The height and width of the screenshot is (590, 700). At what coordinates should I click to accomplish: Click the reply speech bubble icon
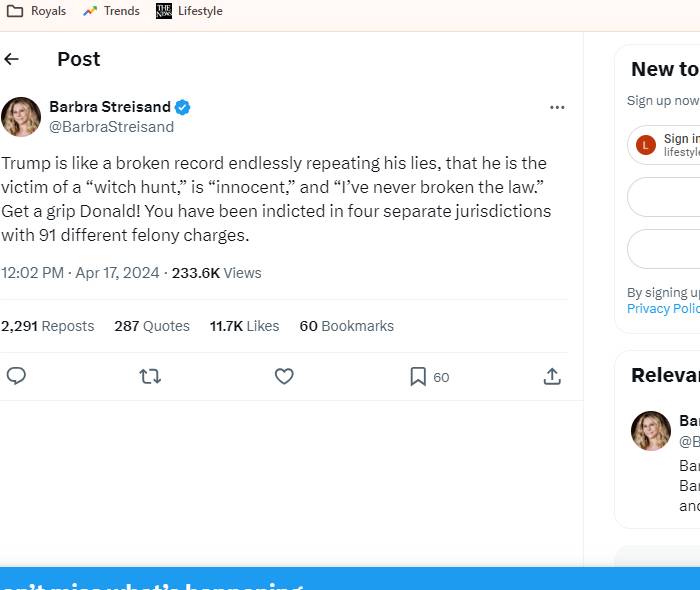click(16, 376)
